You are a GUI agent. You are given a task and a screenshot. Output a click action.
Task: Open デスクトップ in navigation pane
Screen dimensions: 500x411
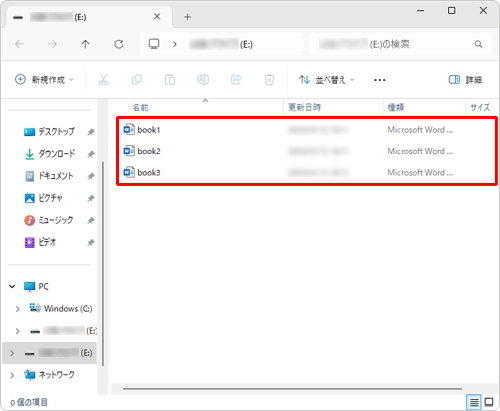tap(56, 132)
